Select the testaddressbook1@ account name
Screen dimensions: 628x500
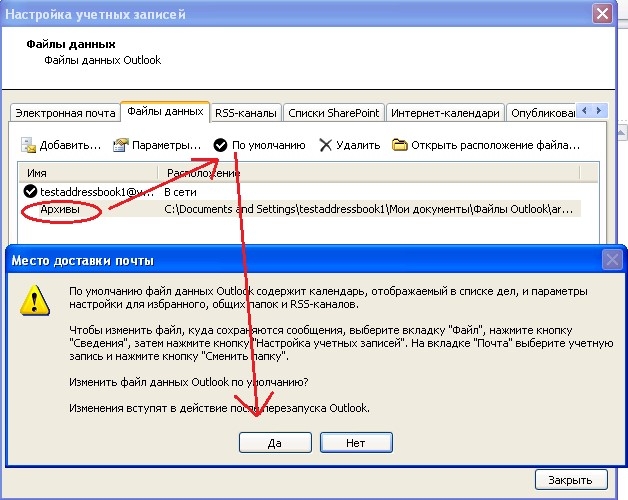pyautogui.click(x=97, y=192)
